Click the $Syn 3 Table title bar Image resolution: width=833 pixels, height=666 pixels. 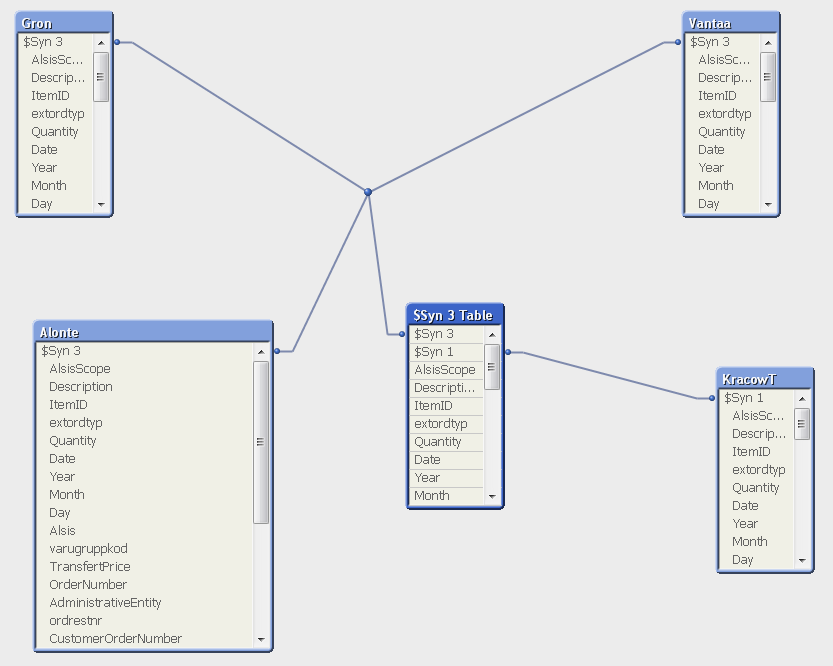coord(455,315)
